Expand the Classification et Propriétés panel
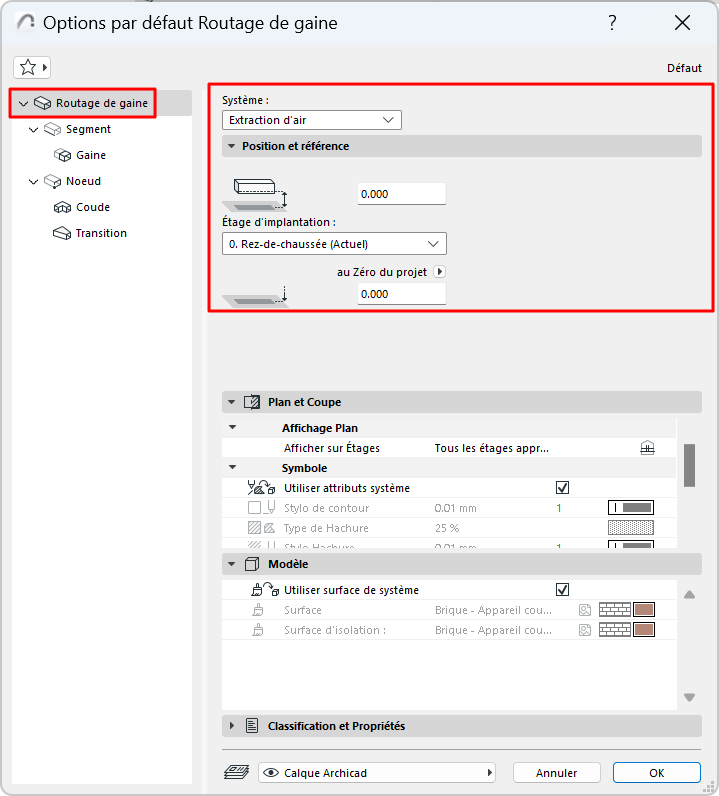Screen dimensions: 719x796 coord(232,726)
